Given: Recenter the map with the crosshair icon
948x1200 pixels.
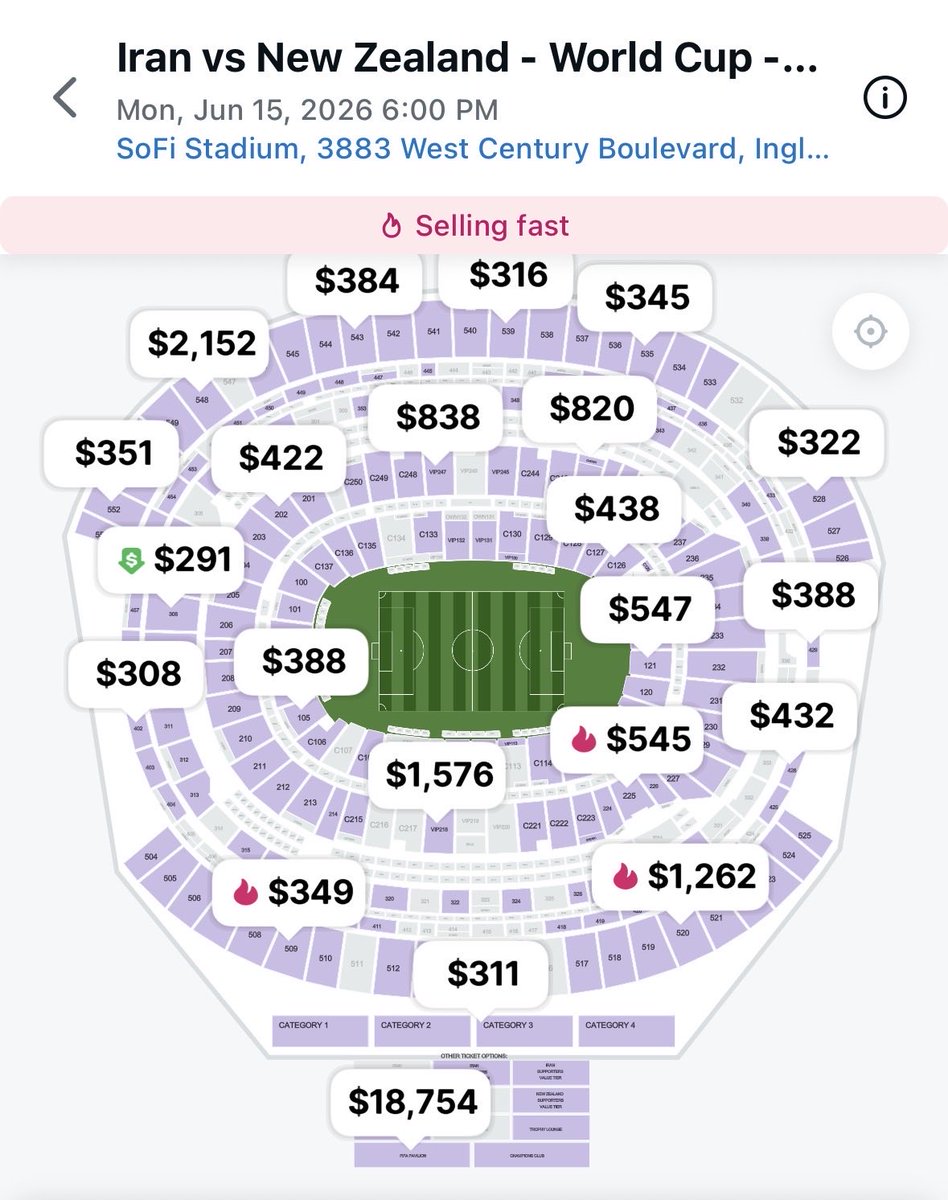Looking at the screenshot, I should click(x=870, y=331).
